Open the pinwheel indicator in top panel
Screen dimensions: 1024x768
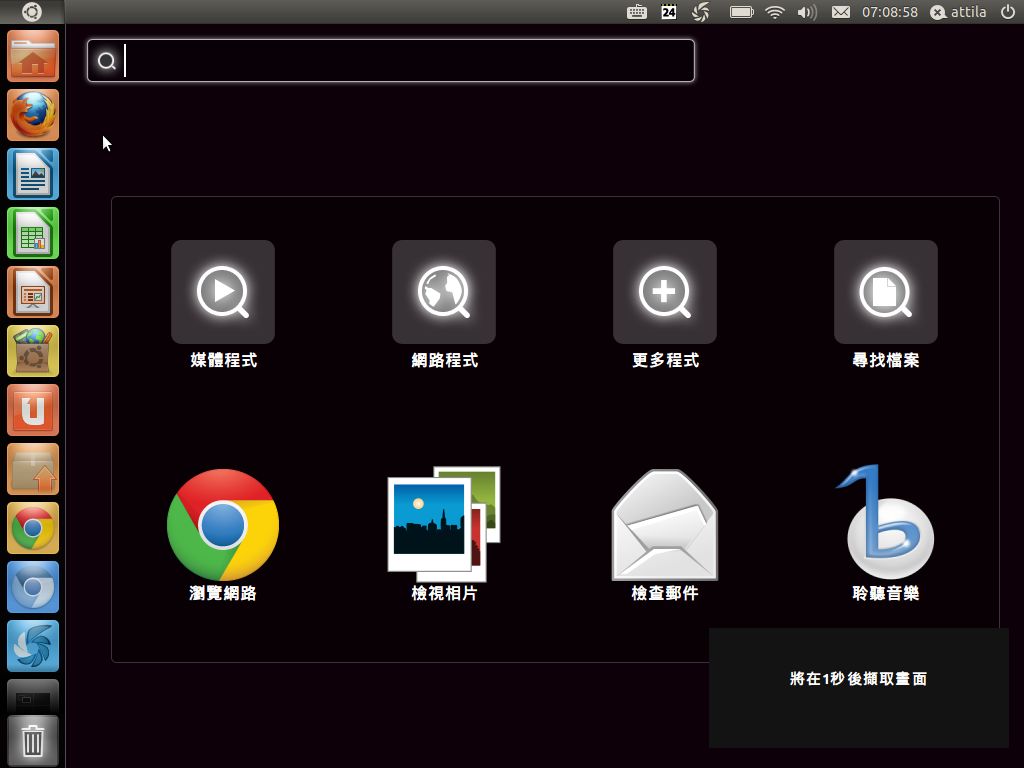pos(701,12)
